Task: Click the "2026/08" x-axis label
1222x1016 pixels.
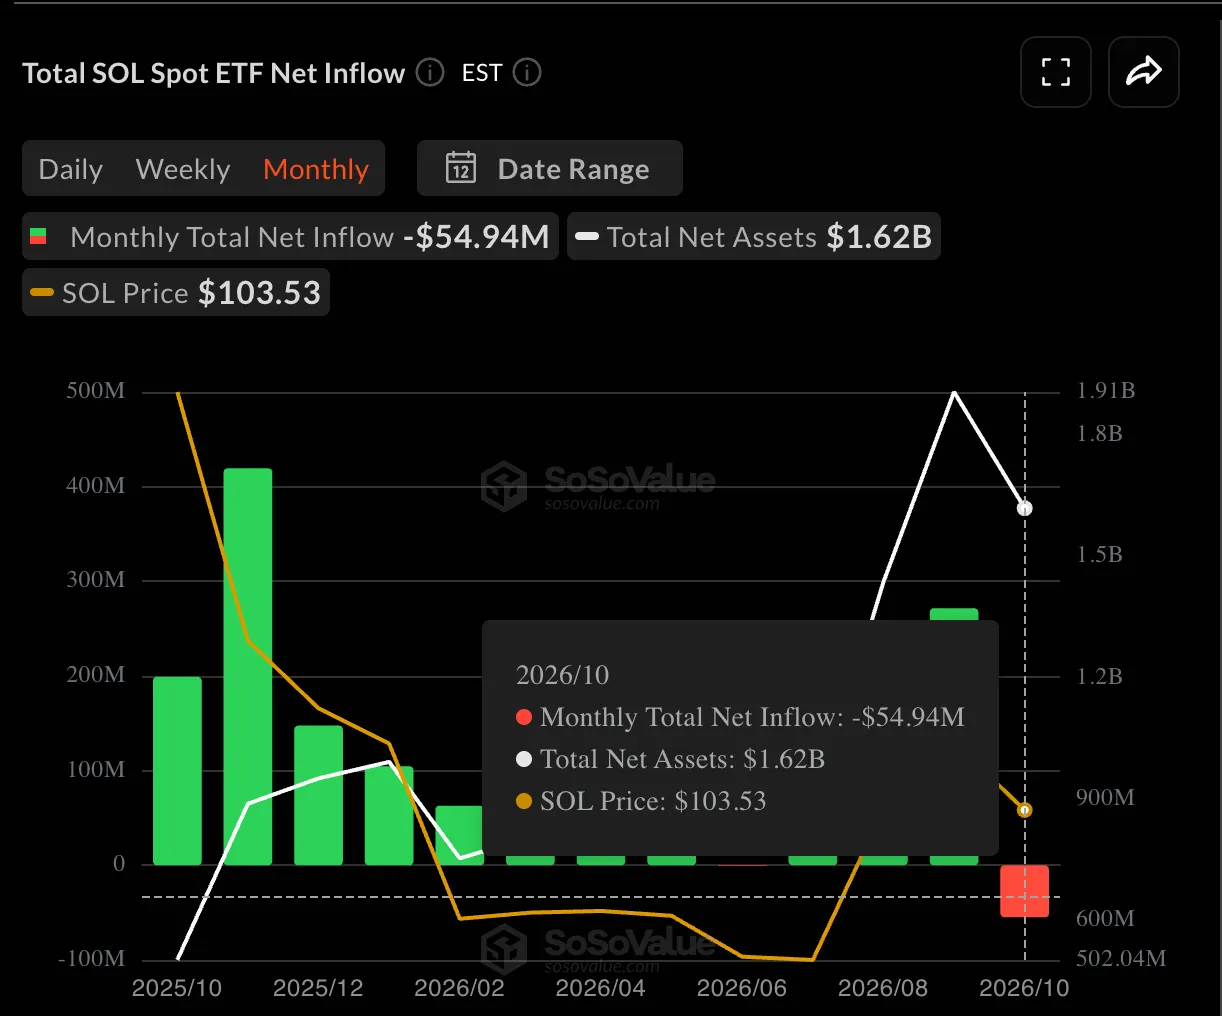Action: click(883, 988)
